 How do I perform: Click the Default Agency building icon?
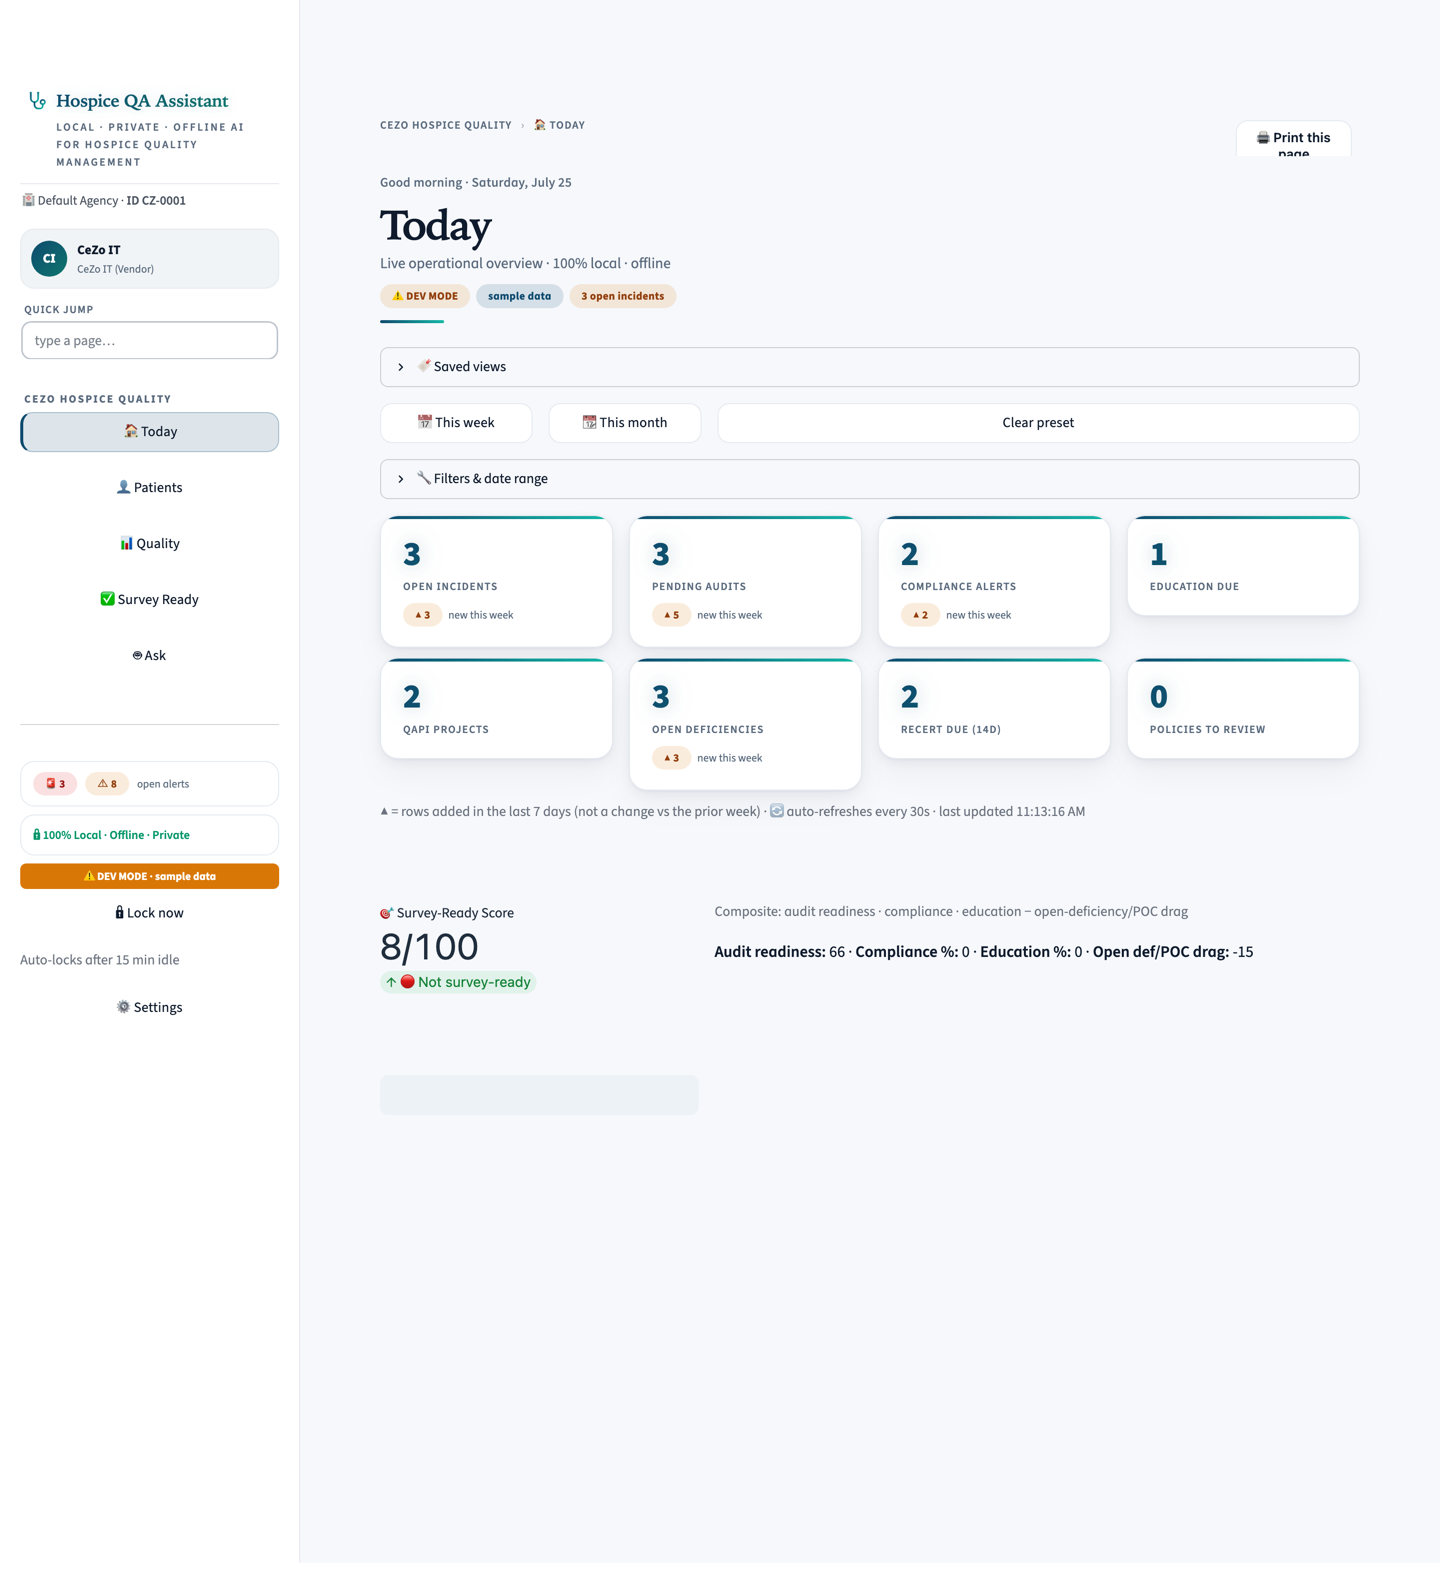(28, 200)
